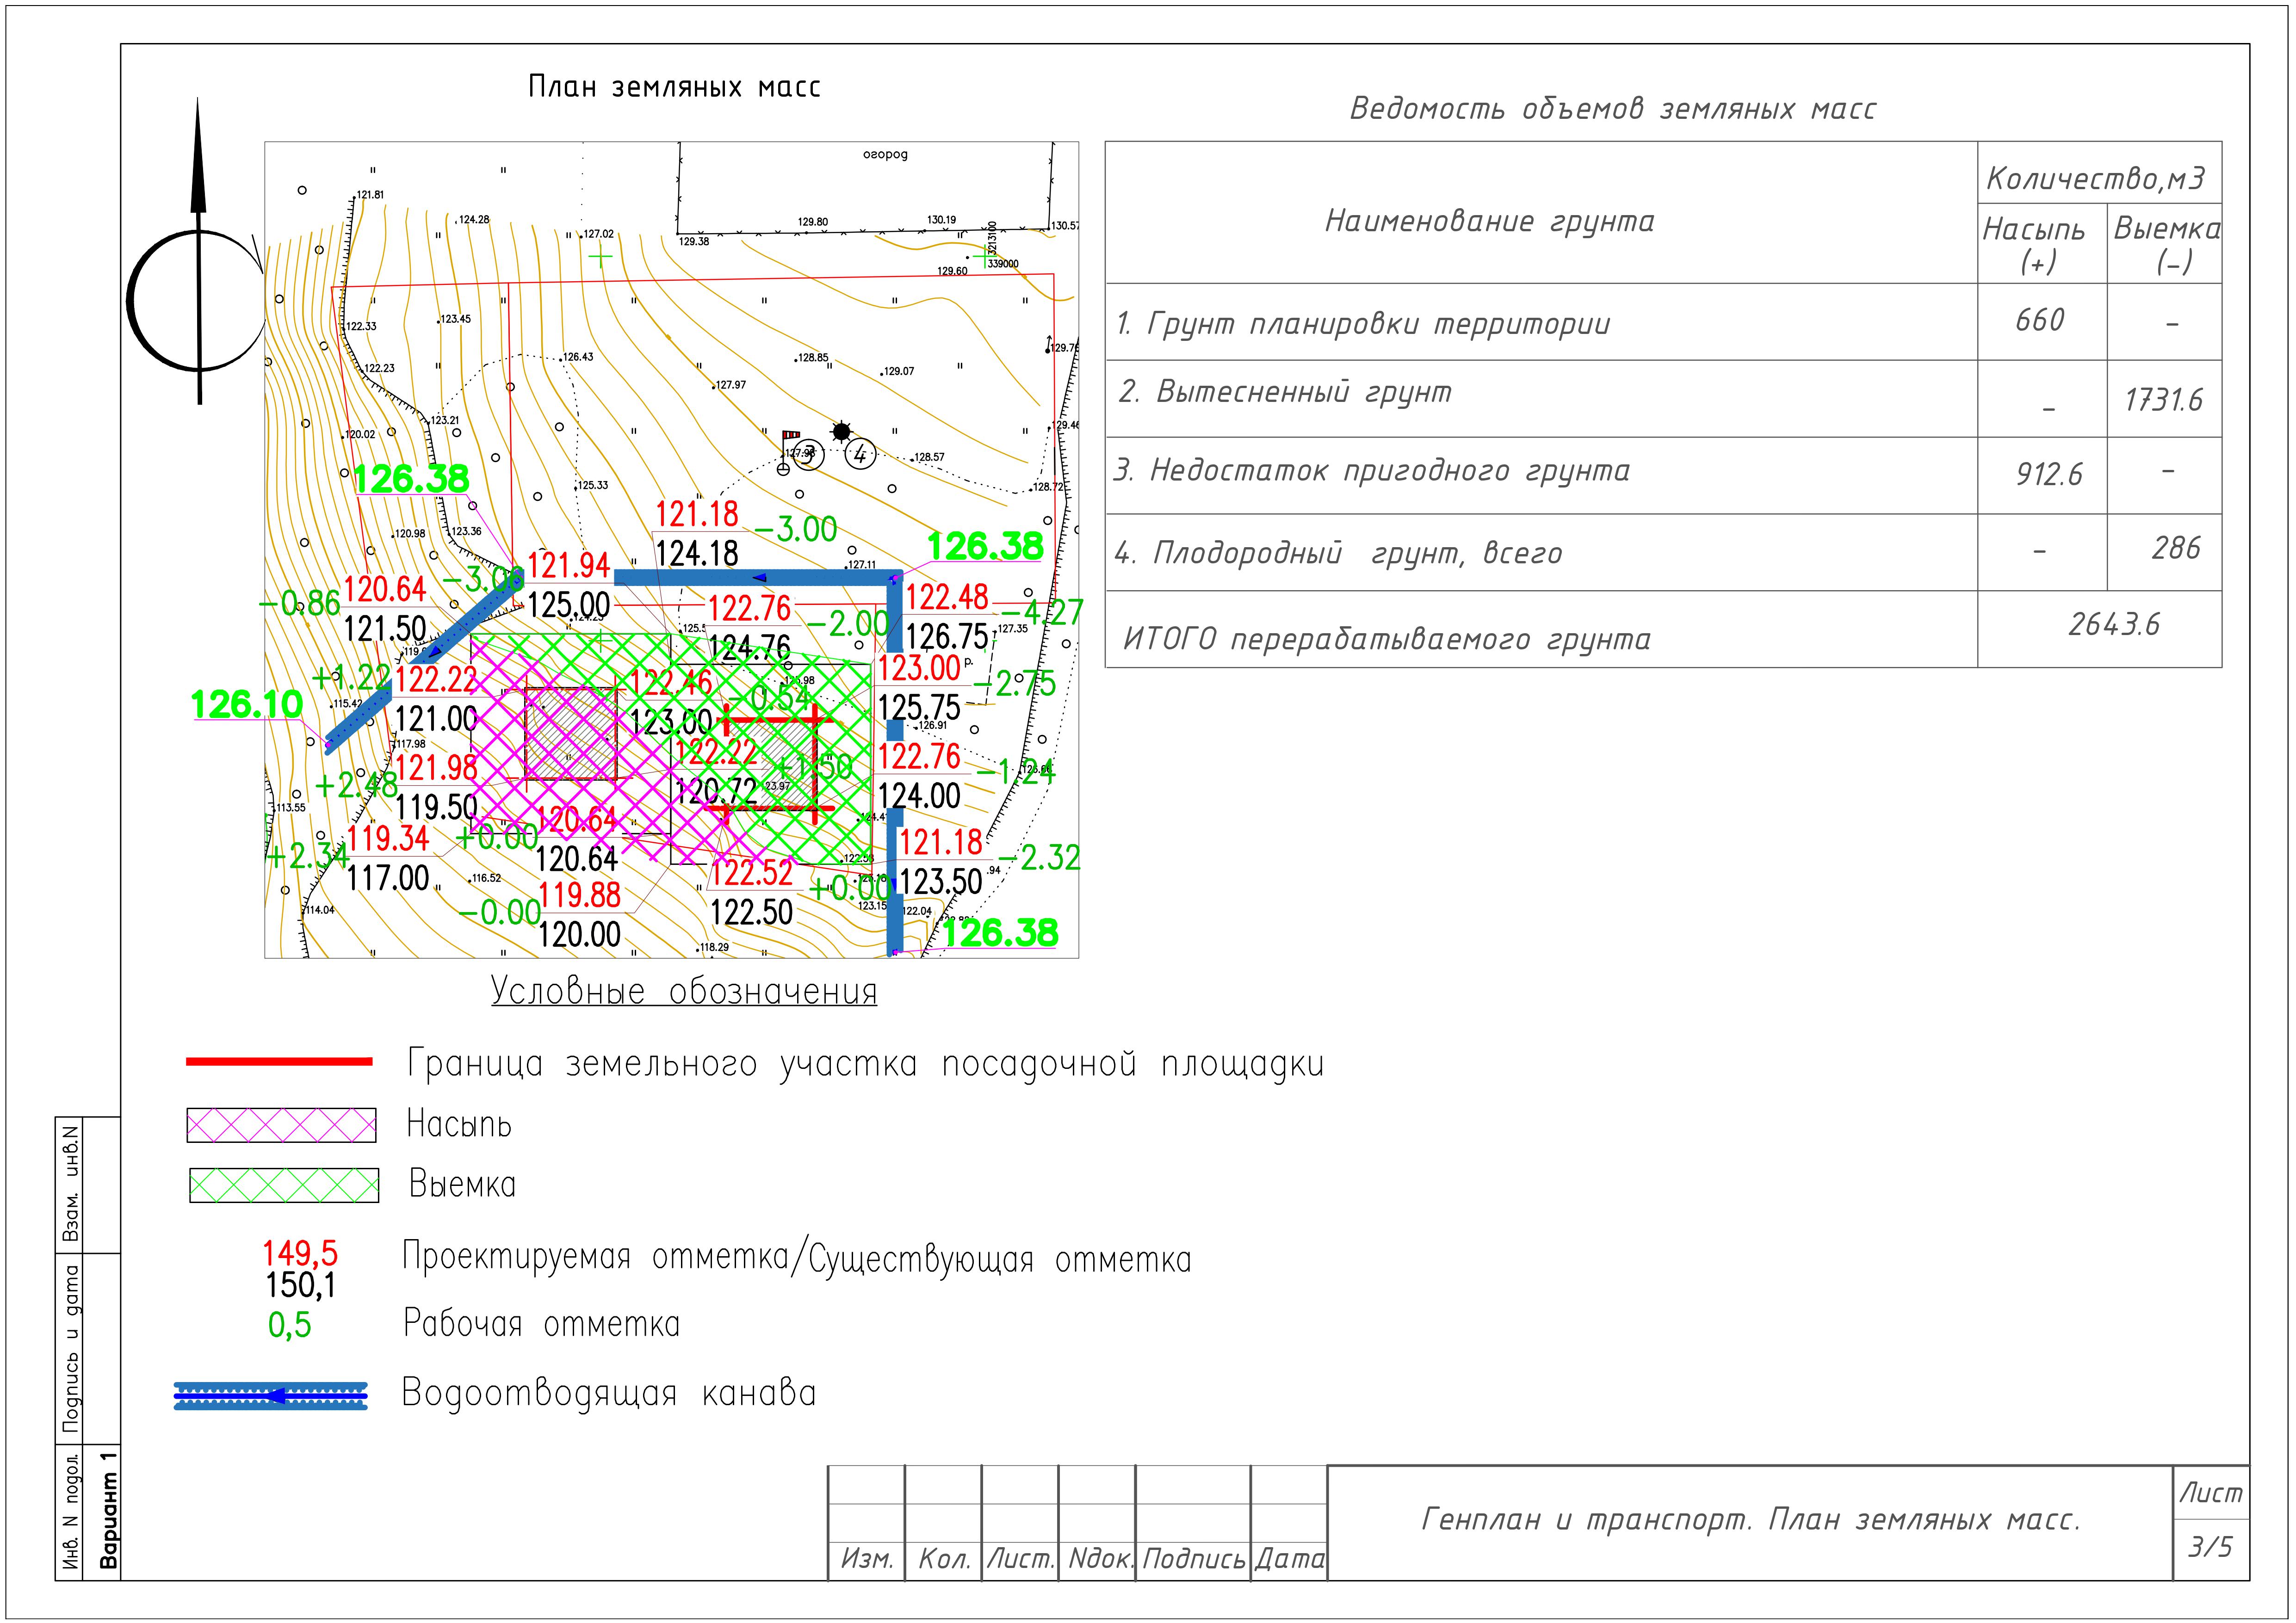2296x1623 pixels.
Task: Click the black existing elevation 117.00
Action: [x=387, y=879]
